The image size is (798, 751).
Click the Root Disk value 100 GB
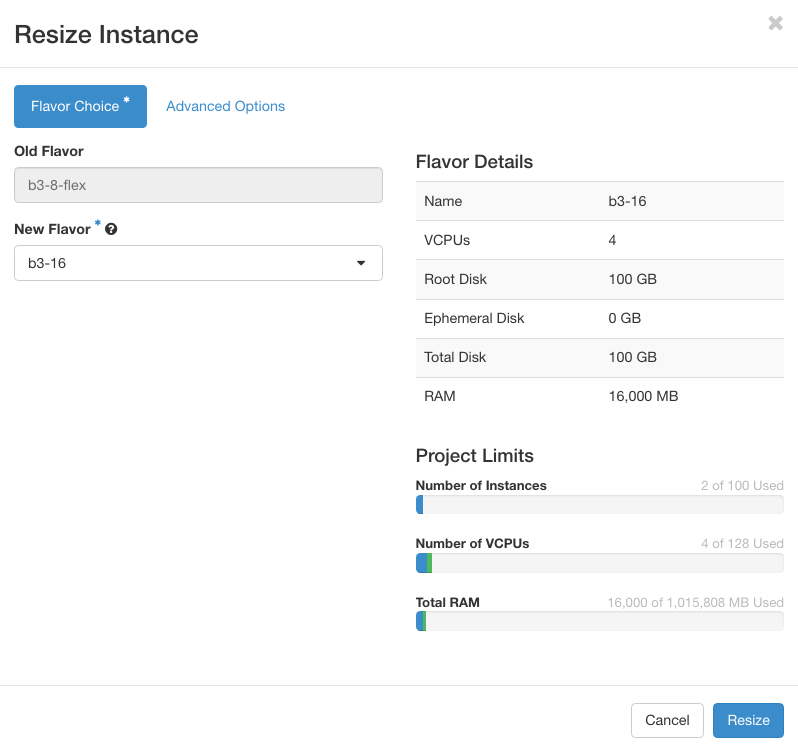[633, 279]
